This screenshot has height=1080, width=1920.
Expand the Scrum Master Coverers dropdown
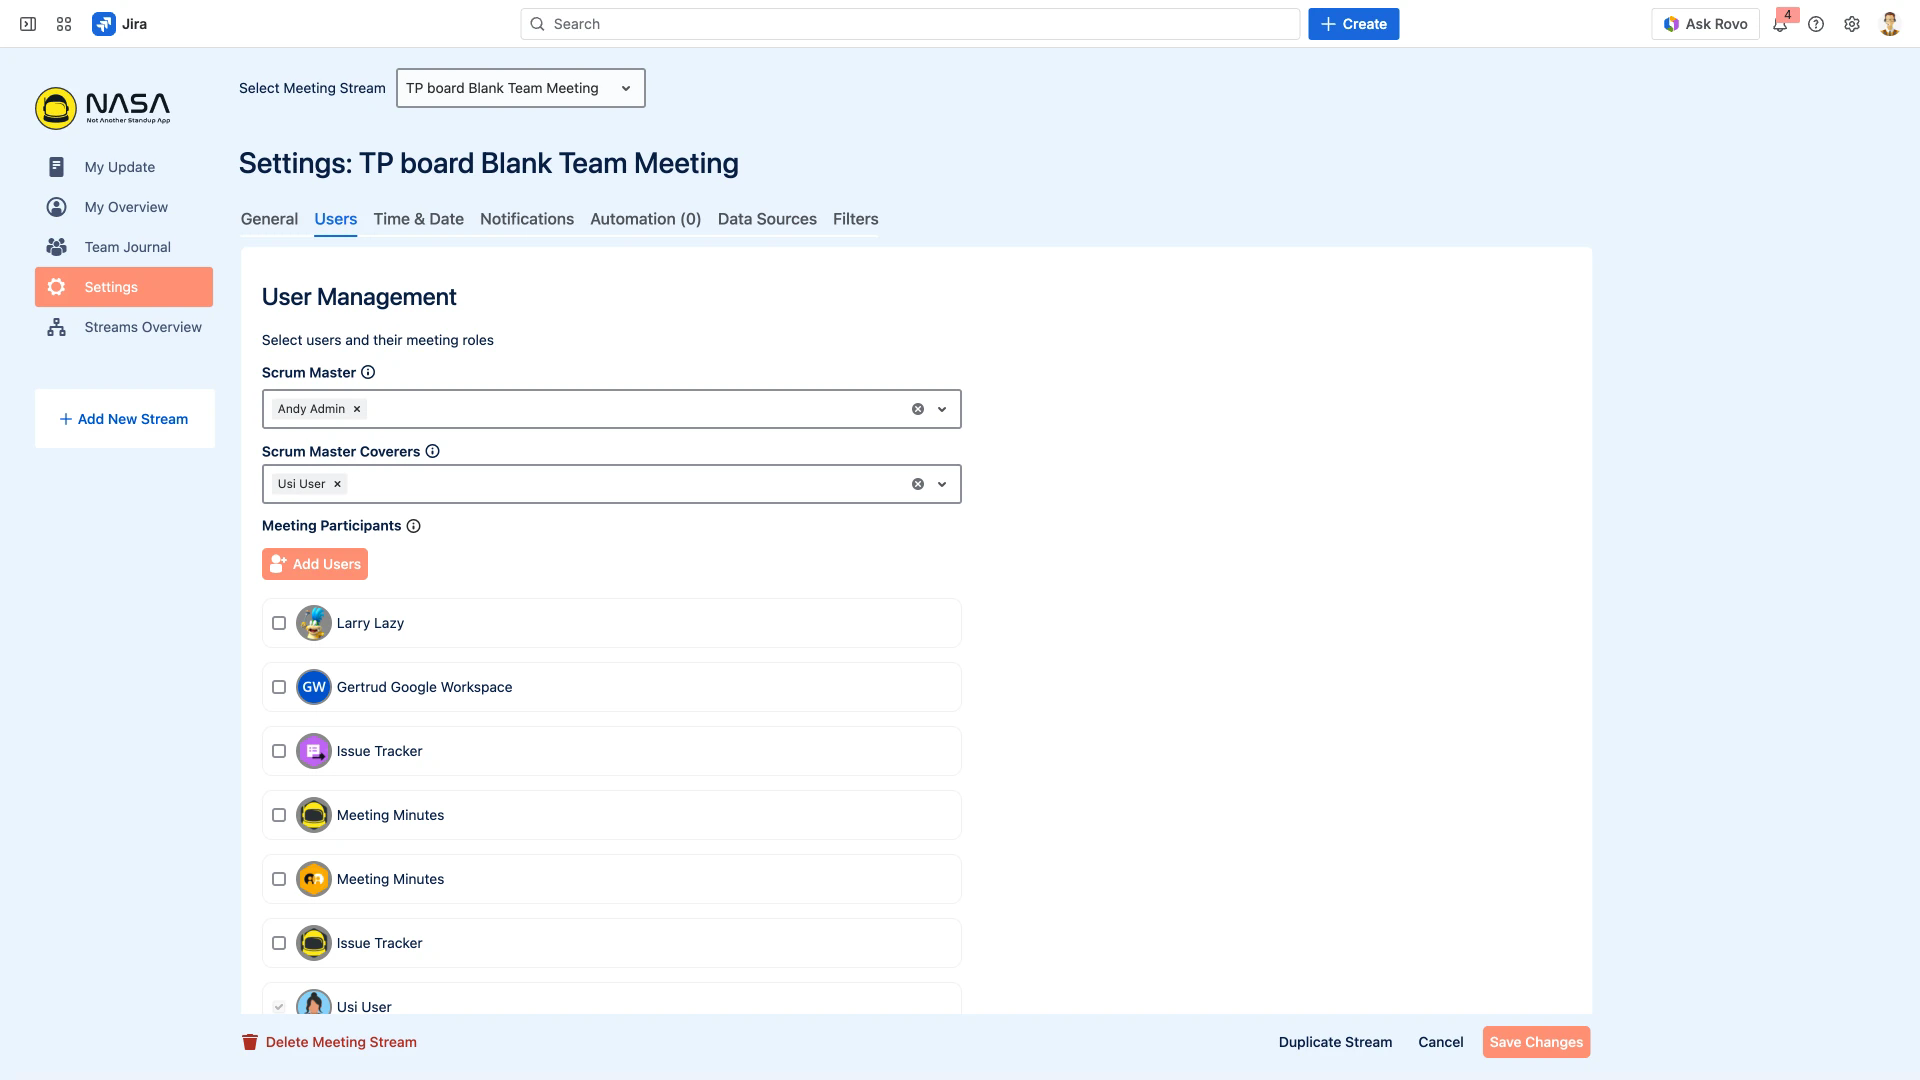point(941,483)
